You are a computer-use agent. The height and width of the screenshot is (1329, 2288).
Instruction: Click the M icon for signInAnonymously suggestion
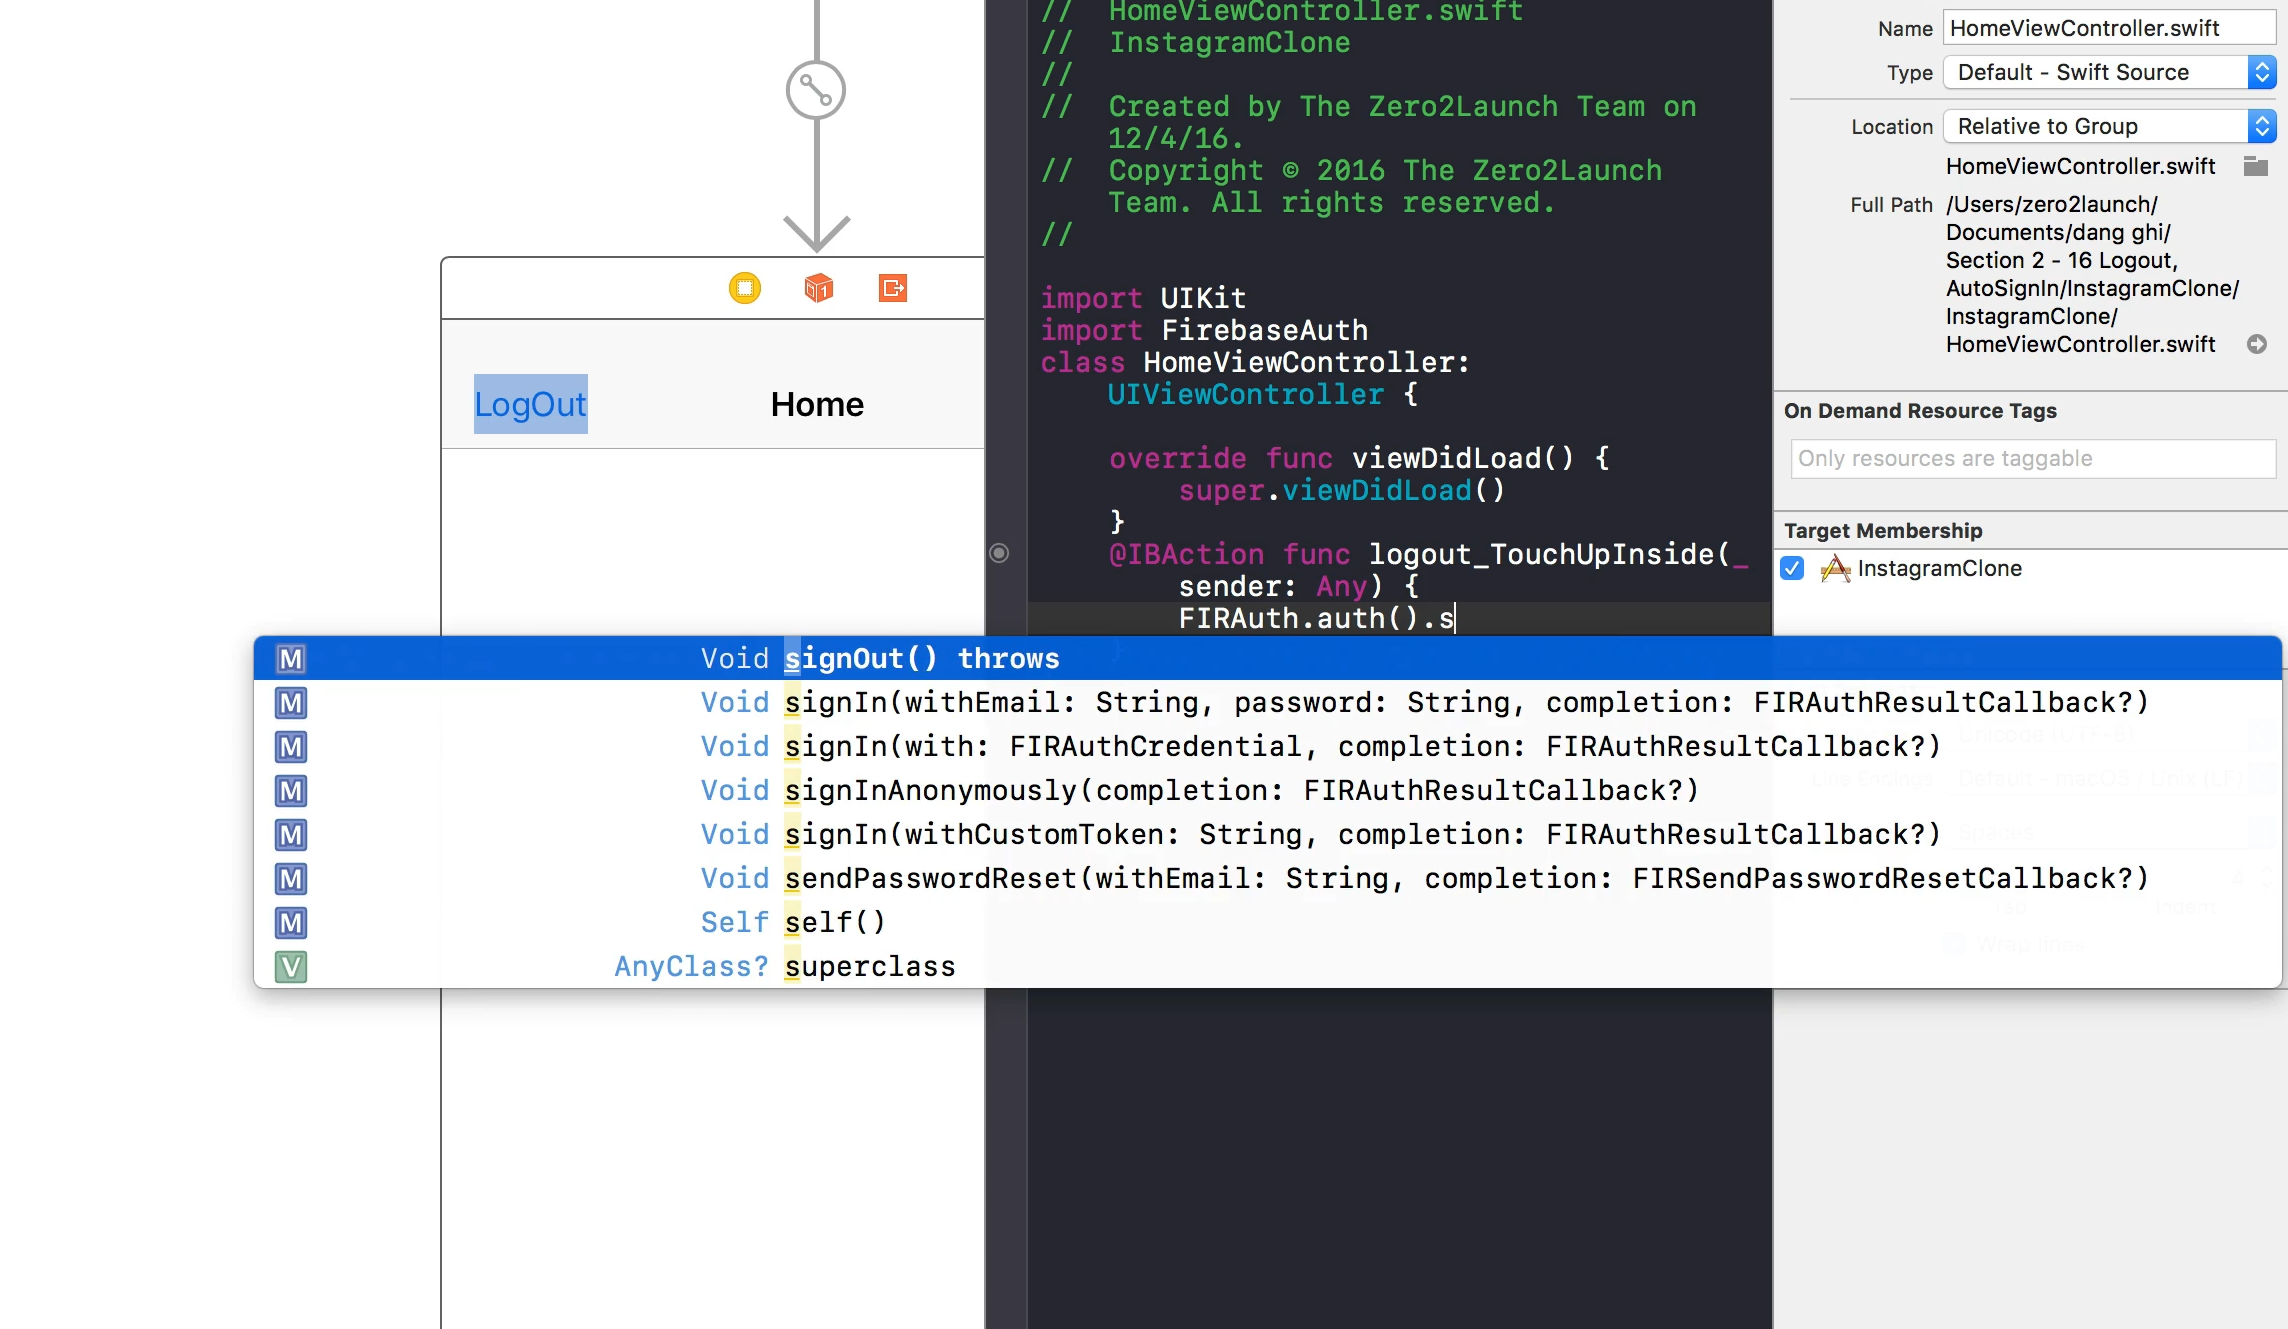coord(291,791)
